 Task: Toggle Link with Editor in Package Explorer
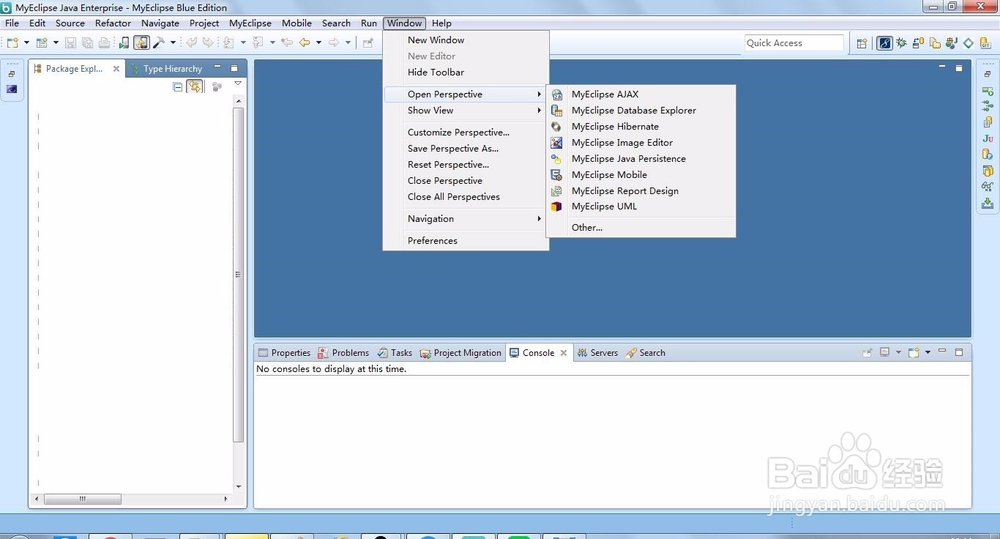tap(195, 87)
